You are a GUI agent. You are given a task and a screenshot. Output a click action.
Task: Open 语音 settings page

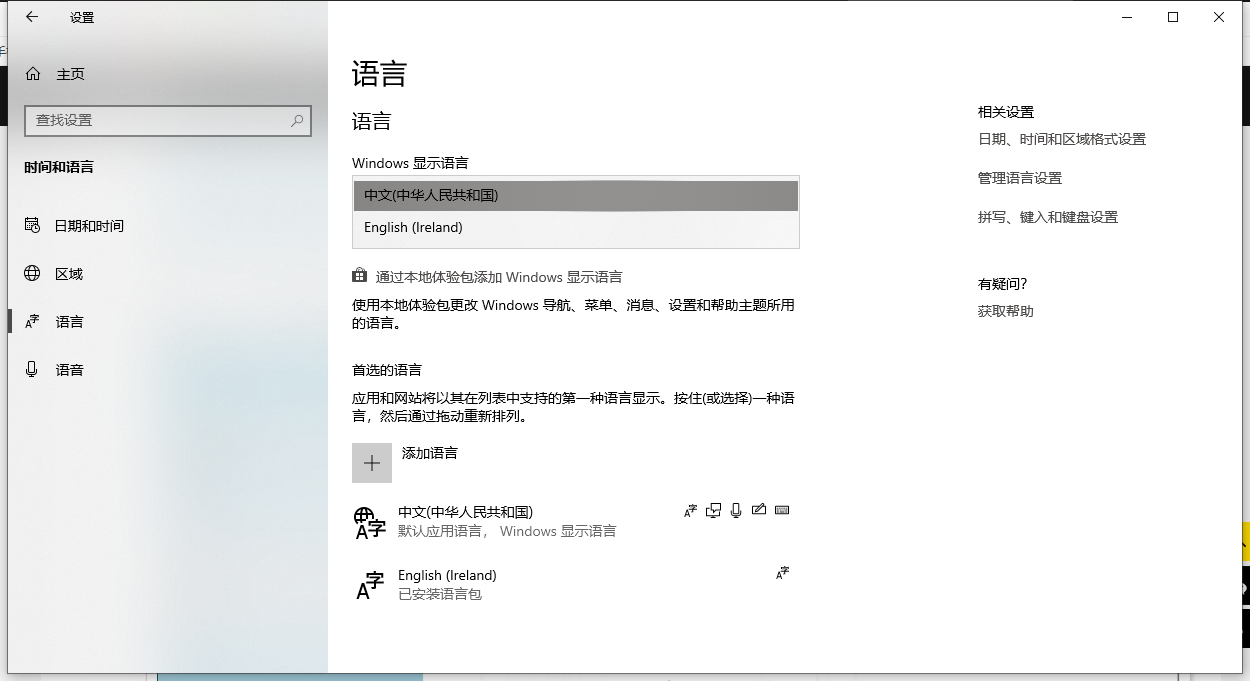coord(168,370)
